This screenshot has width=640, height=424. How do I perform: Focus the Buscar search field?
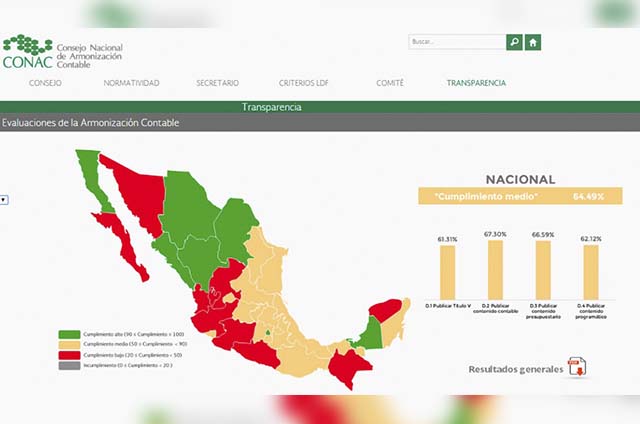[456, 42]
